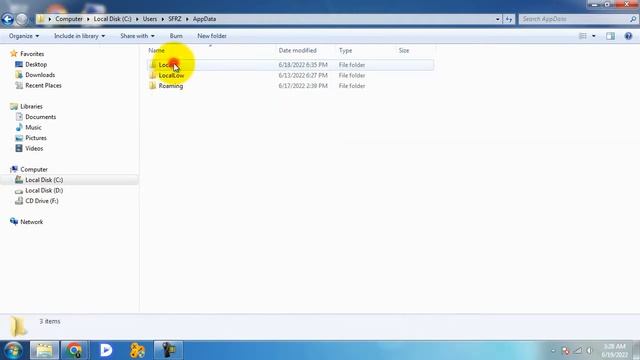
Task: Go back with the Back arrow button
Action: click(7, 19)
